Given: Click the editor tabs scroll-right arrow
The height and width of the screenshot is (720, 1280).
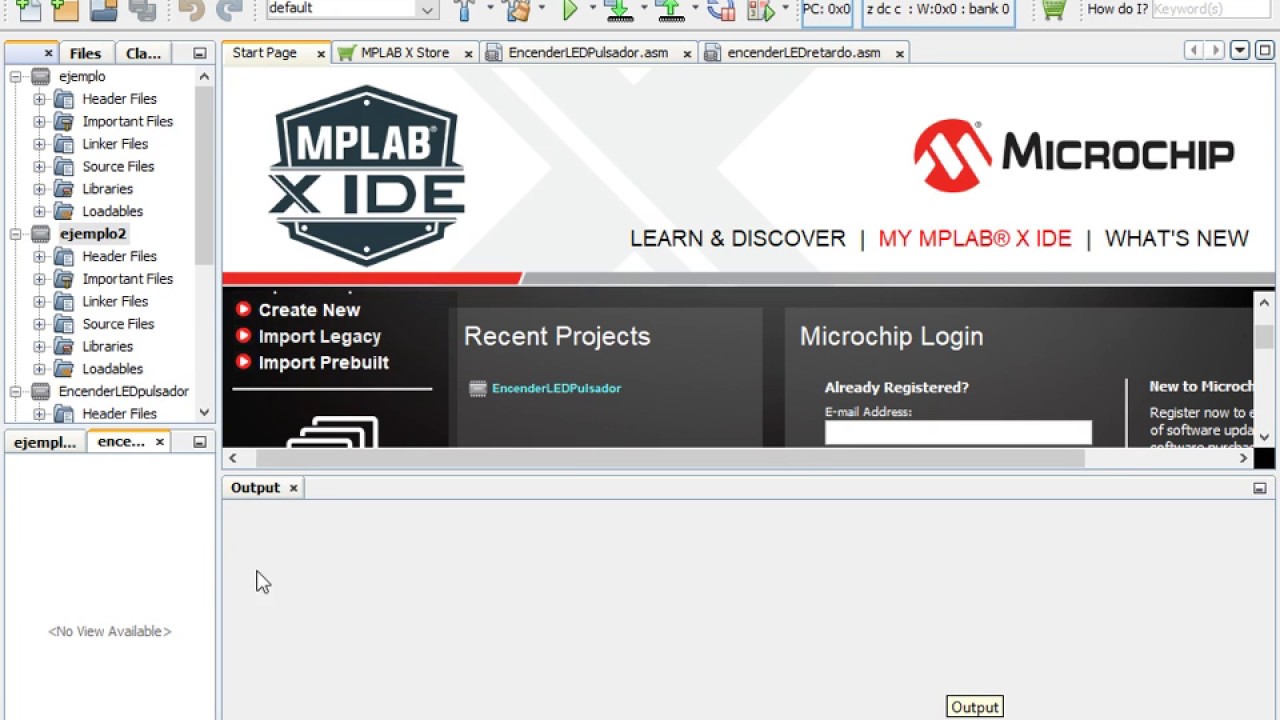Looking at the screenshot, I should point(1216,50).
